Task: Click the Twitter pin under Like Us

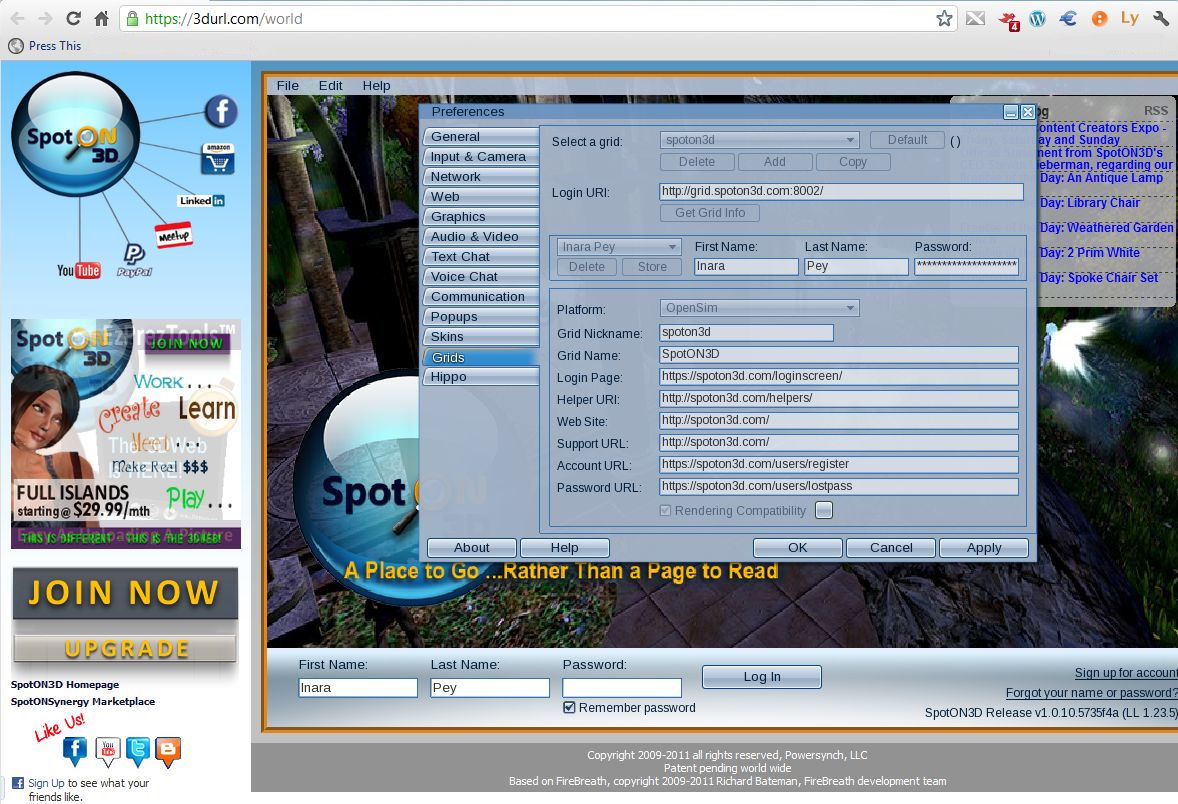Action: 138,750
